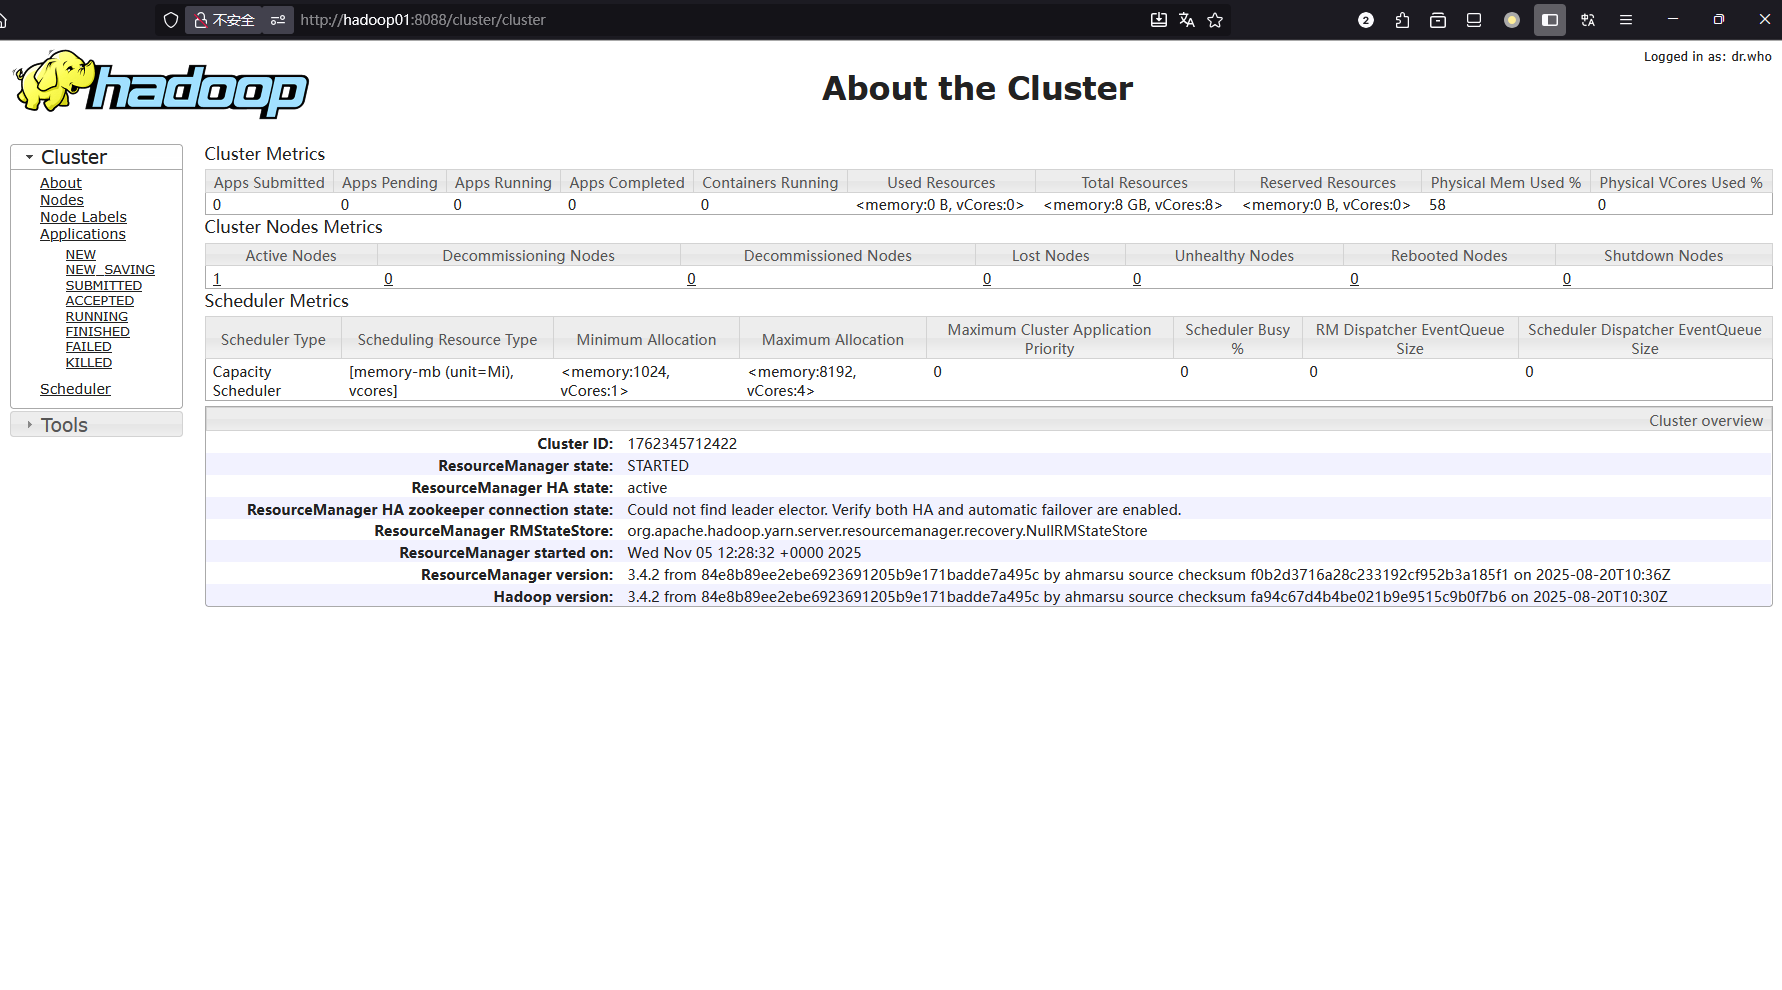The image size is (1782, 990).
Task: Open the browser downloads icon
Action: point(1158,20)
